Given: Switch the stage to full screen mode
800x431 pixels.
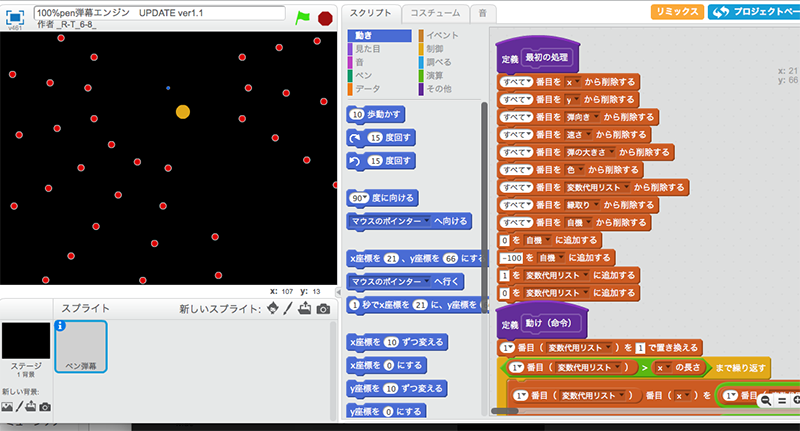Looking at the screenshot, I should click(15, 17).
